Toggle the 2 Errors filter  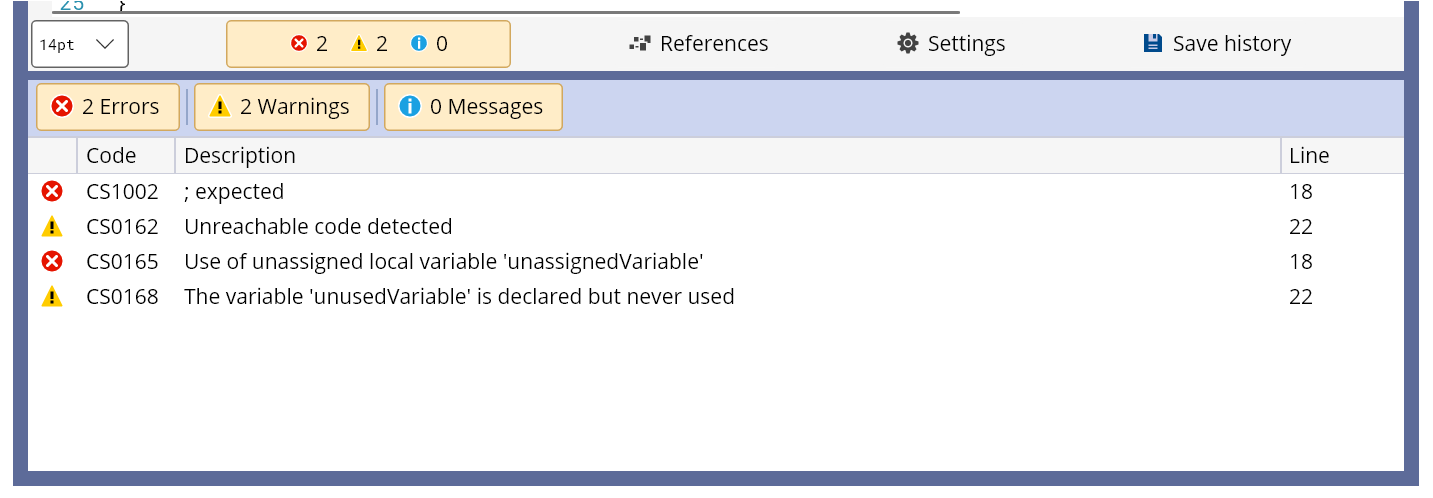coord(107,107)
